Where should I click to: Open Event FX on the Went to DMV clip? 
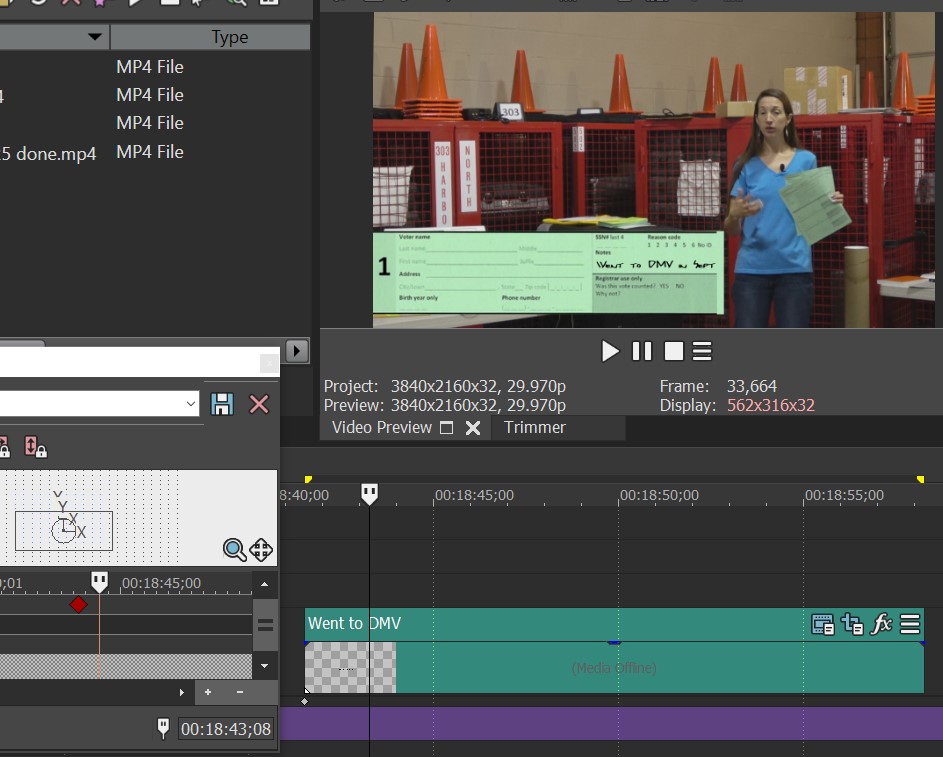881,625
